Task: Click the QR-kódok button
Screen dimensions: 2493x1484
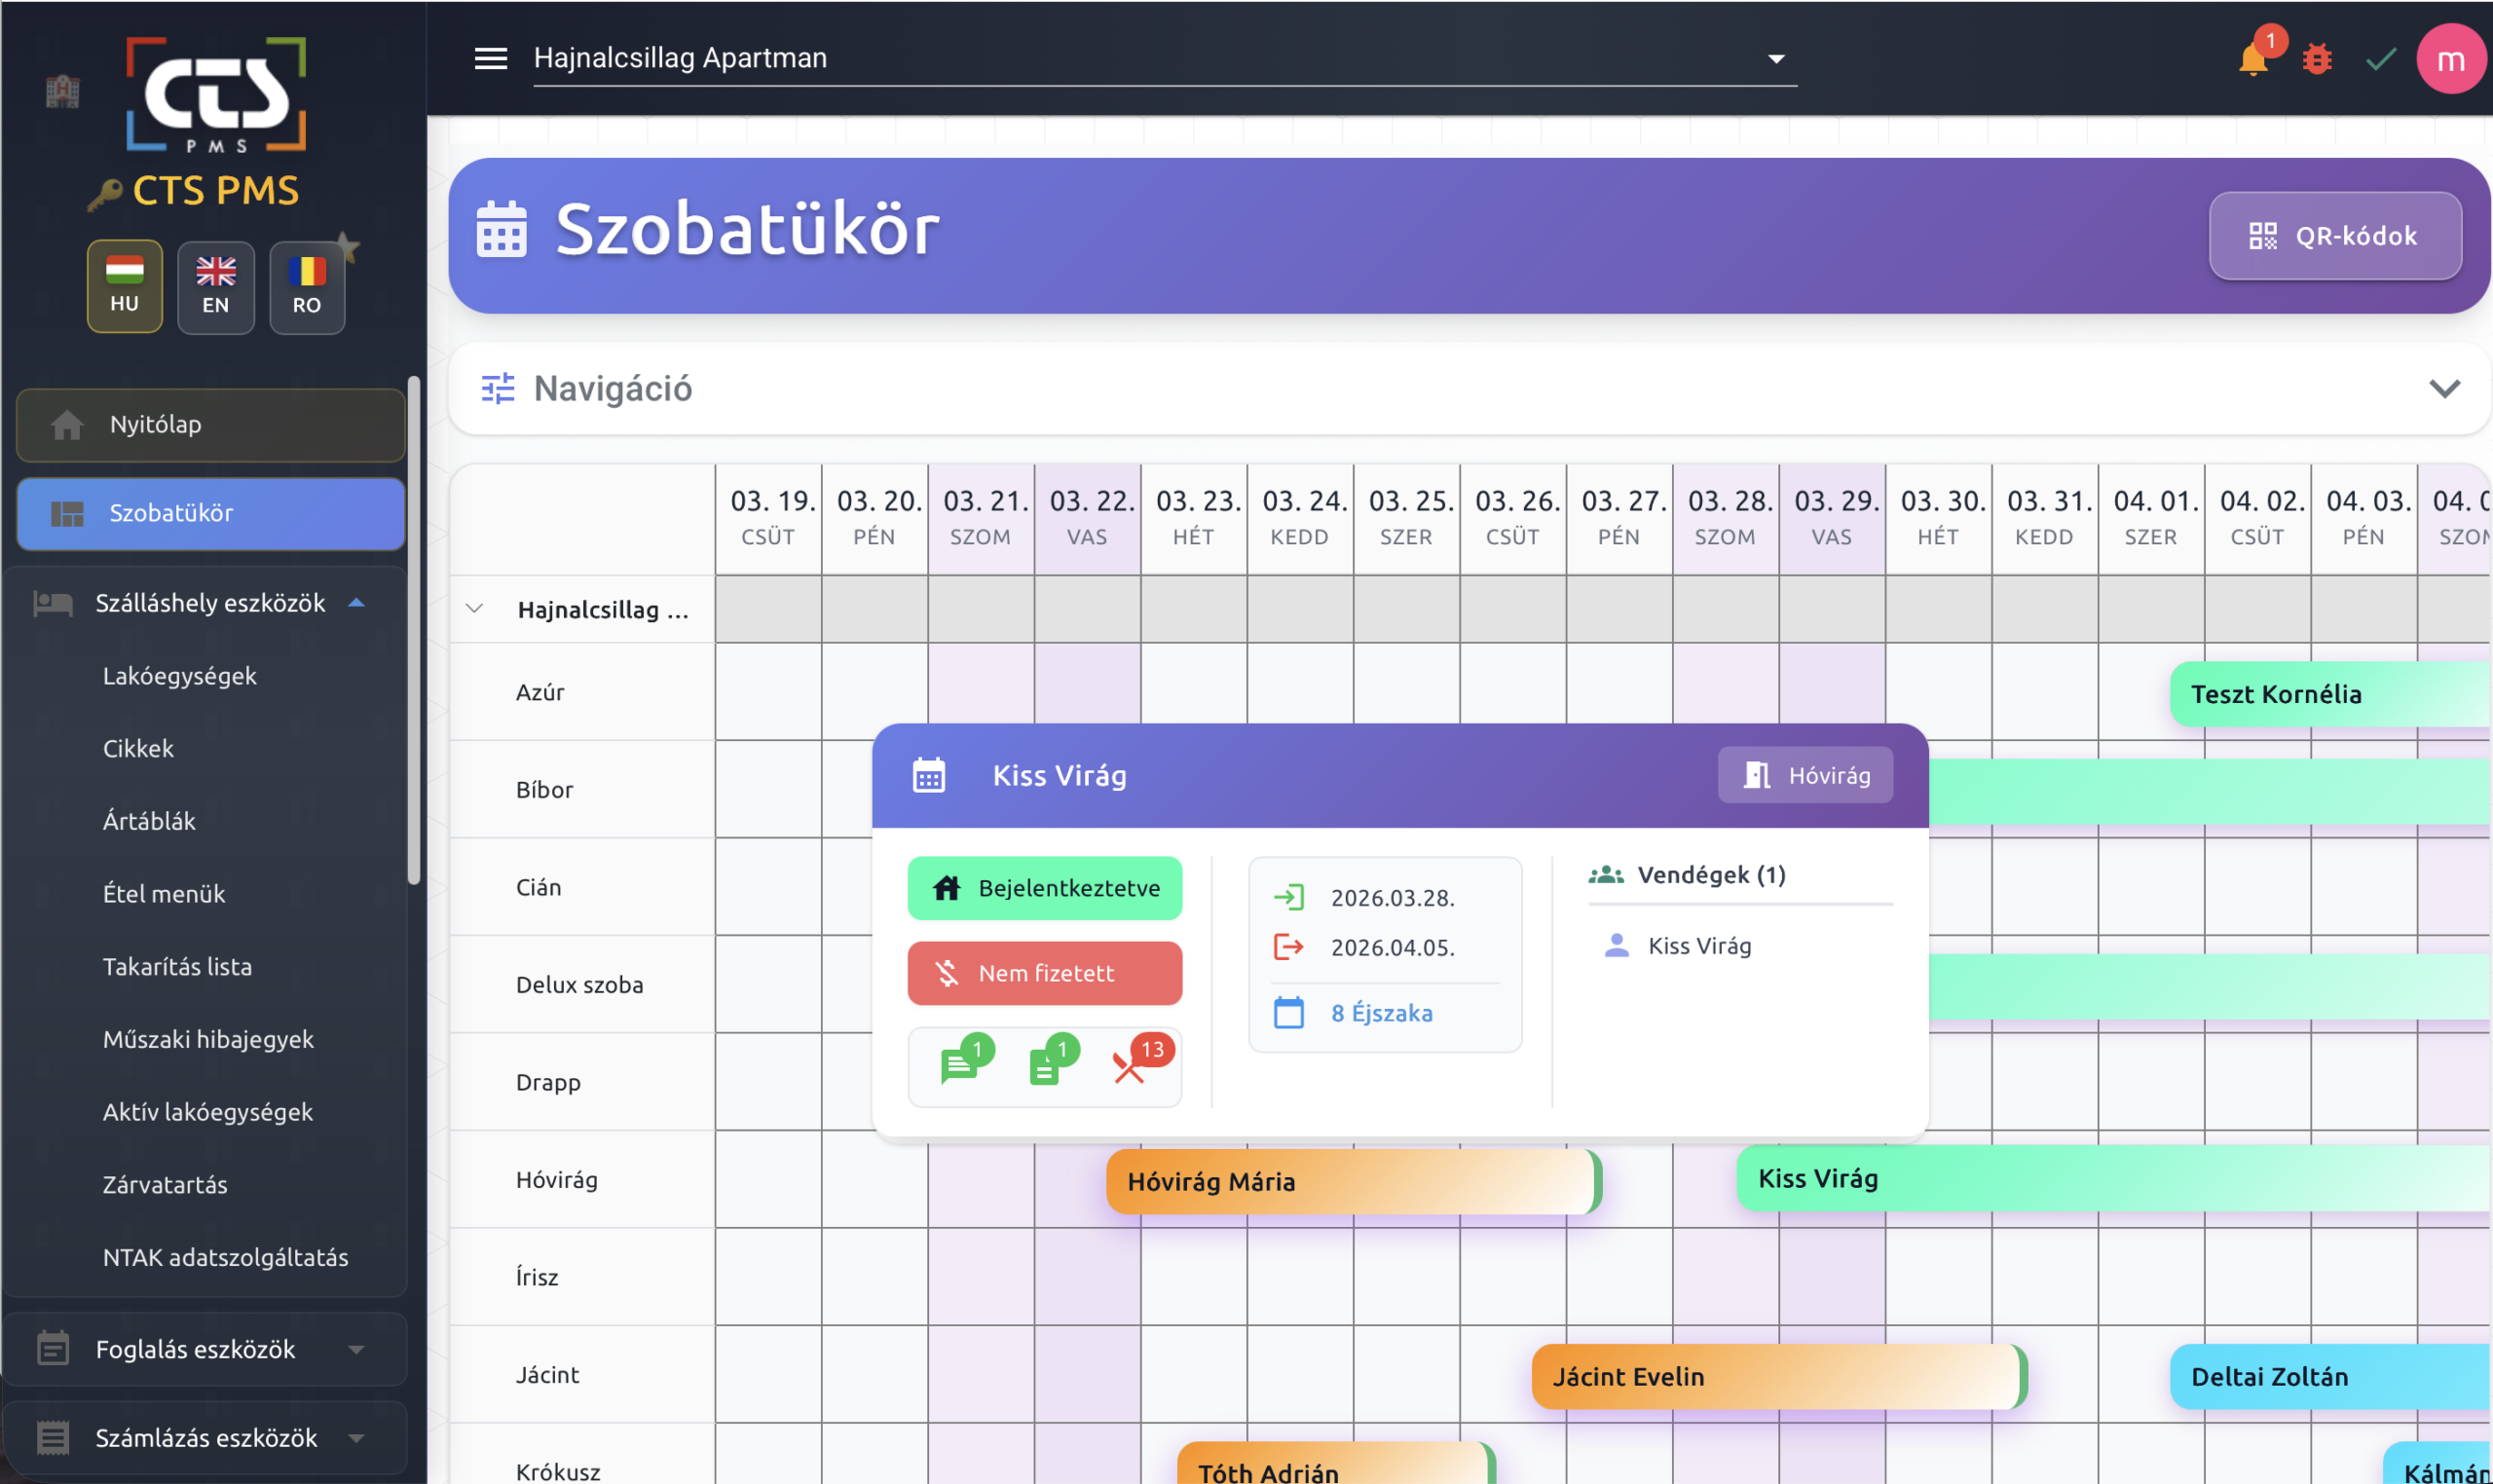Action: (x=2334, y=236)
